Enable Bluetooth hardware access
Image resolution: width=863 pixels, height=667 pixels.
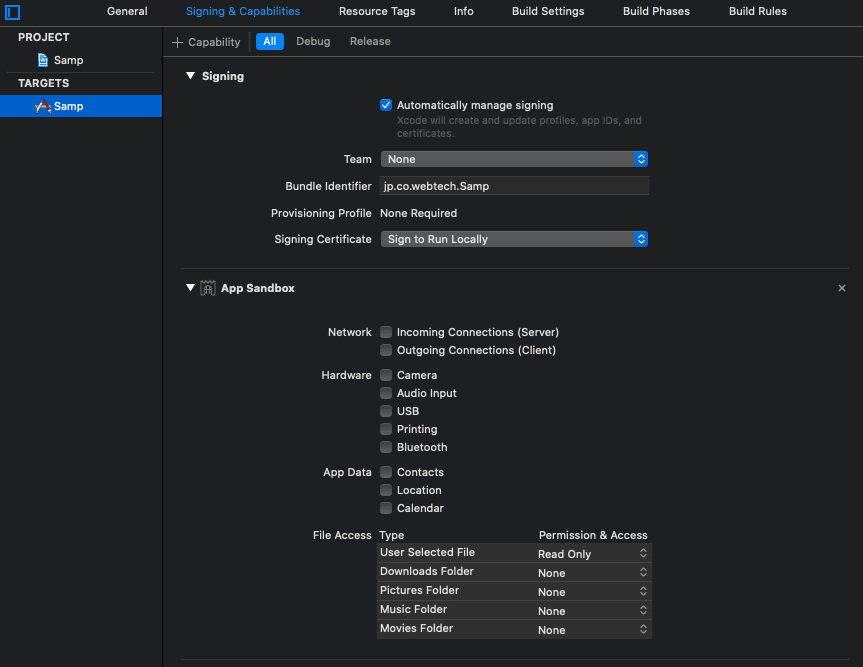coord(386,447)
